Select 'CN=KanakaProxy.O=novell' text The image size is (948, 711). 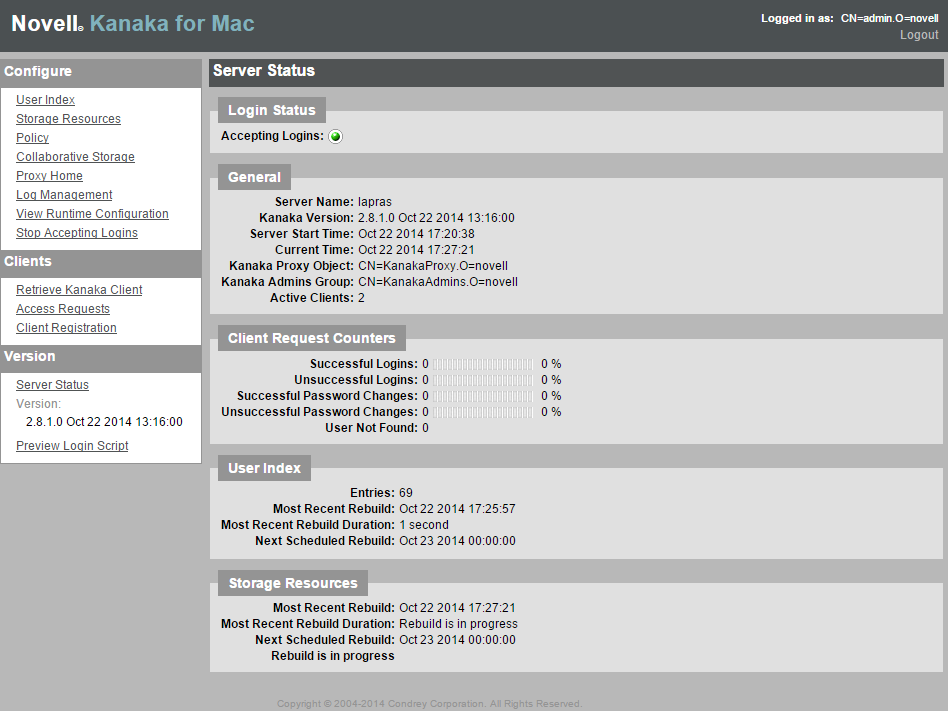coord(433,266)
